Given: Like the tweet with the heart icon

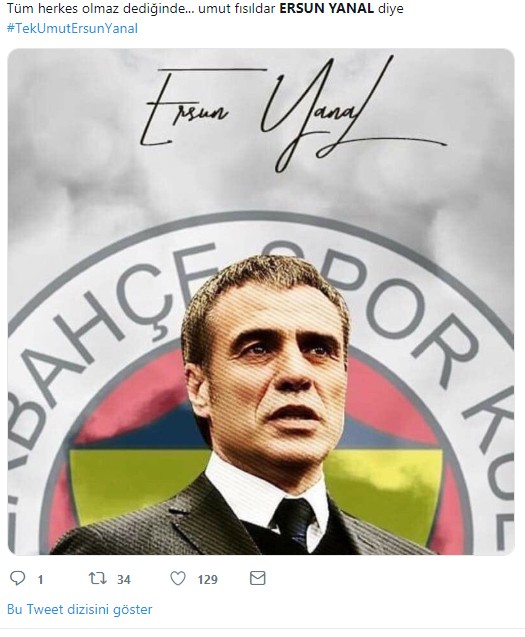Looking at the screenshot, I should 178,578.
